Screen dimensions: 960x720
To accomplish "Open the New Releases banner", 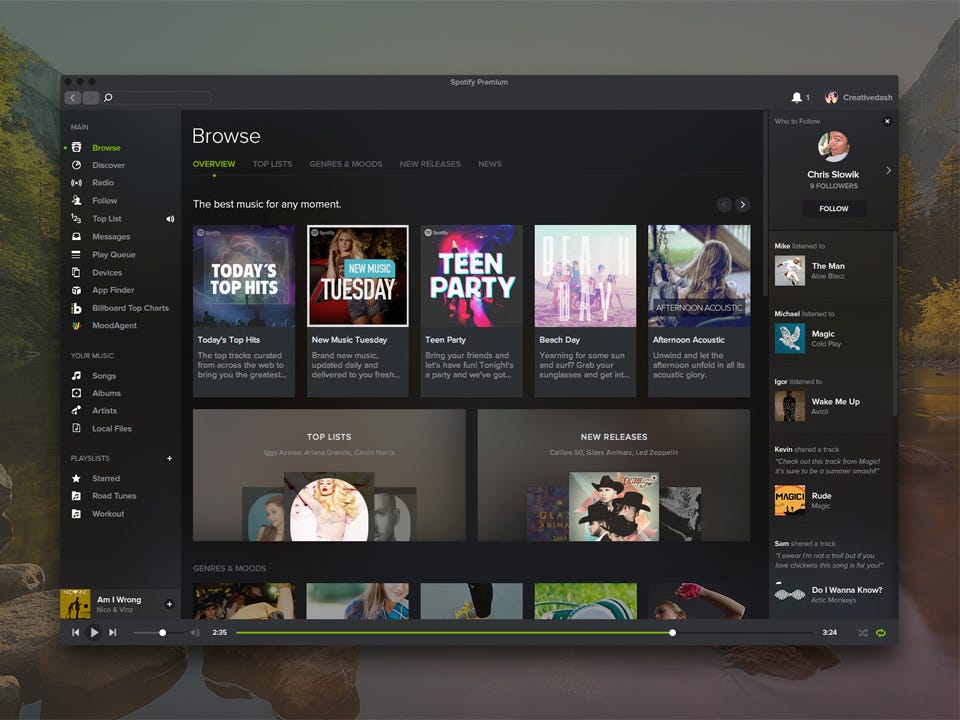I will (614, 475).
